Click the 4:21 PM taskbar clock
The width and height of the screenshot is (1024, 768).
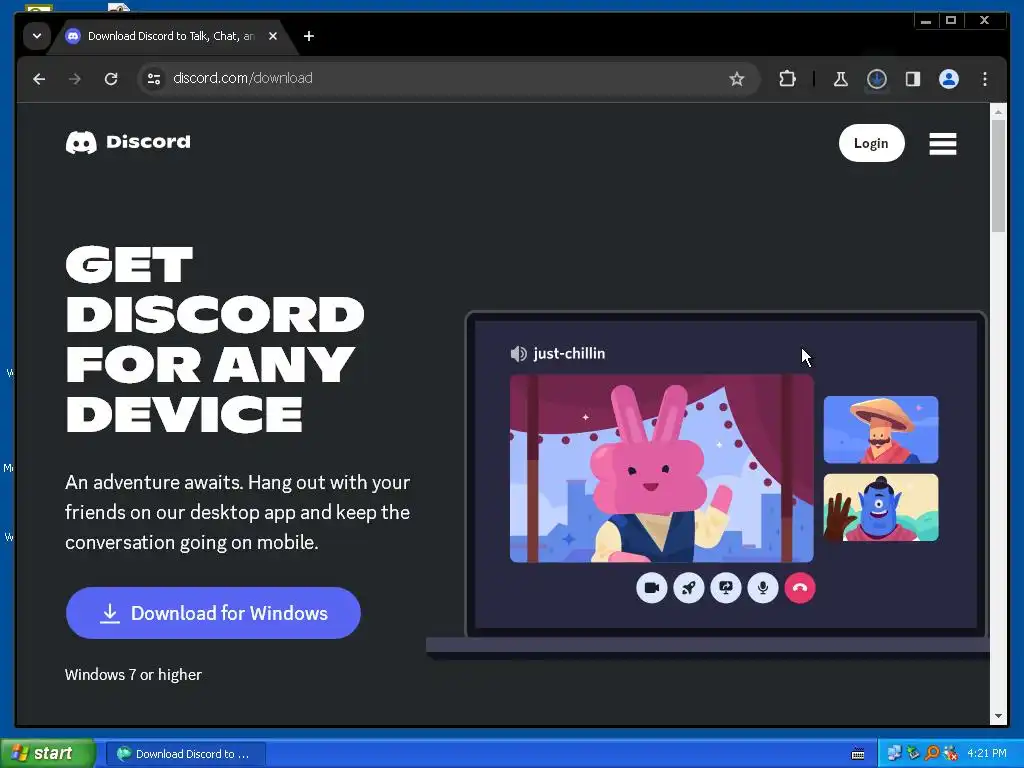click(987, 754)
